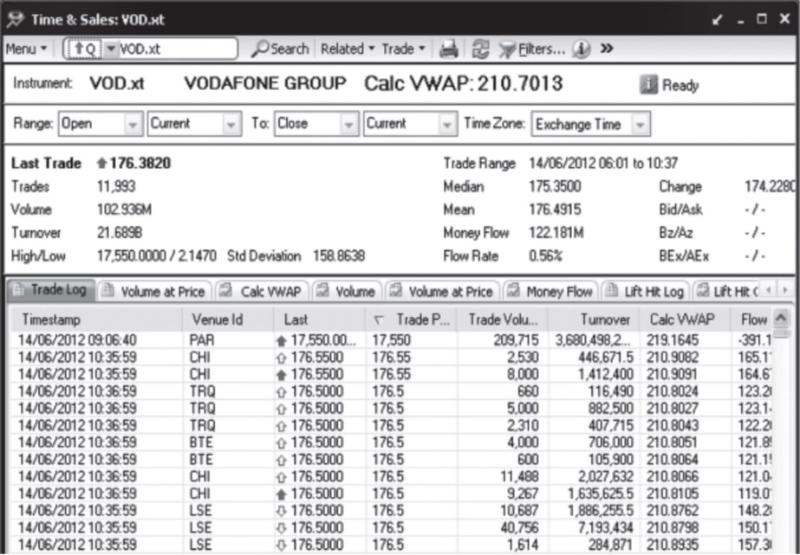Open the Related dropdown menu
The image size is (800, 555).
[347, 49]
